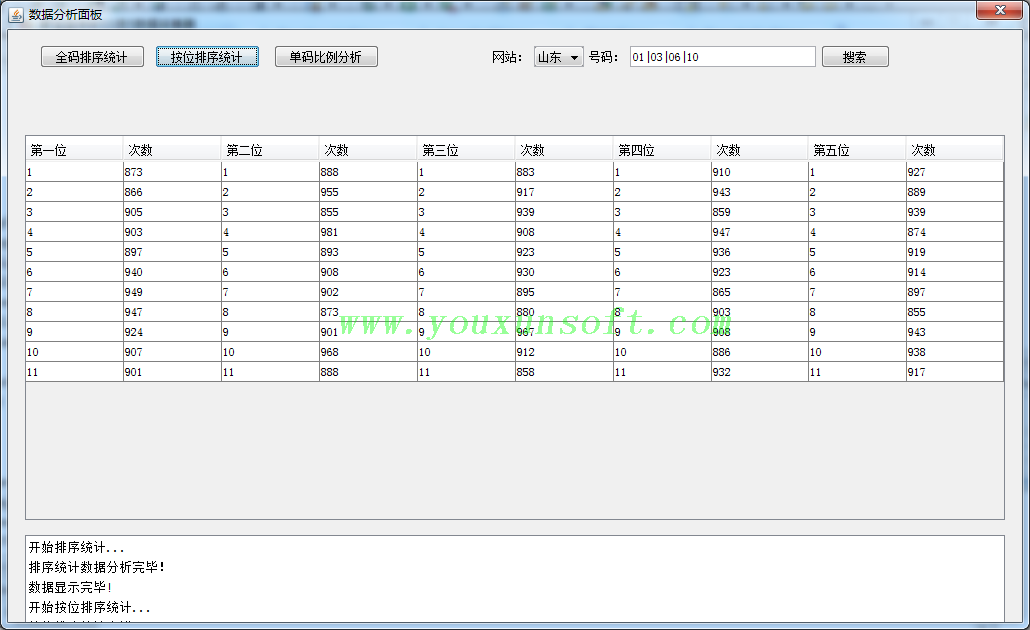Image resolution: width=1030 pixels, height=630 pixels.
Task: Open 单码比例分析 analysis
Action: point(326,57)
